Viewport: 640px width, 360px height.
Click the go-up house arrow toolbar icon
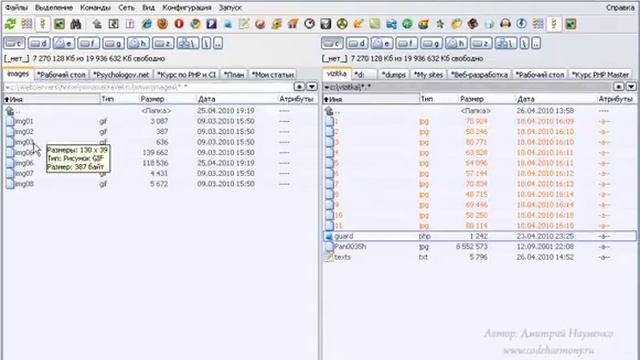(x=97, y=24)
